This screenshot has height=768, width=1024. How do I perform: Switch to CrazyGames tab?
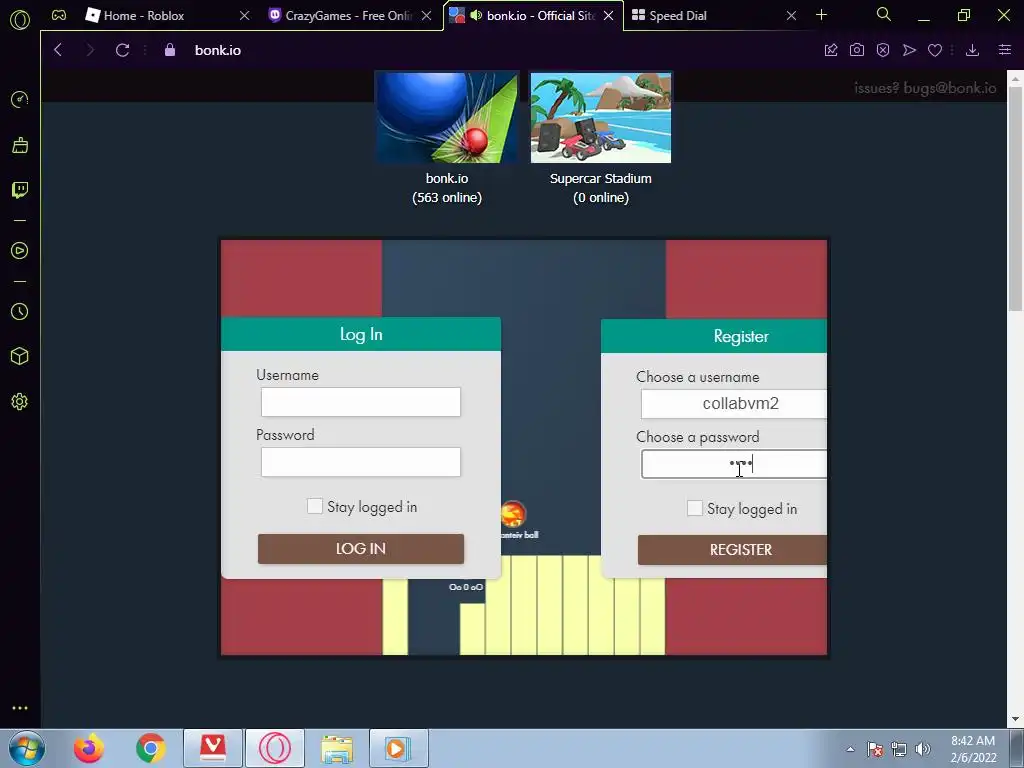pos(347,16)
